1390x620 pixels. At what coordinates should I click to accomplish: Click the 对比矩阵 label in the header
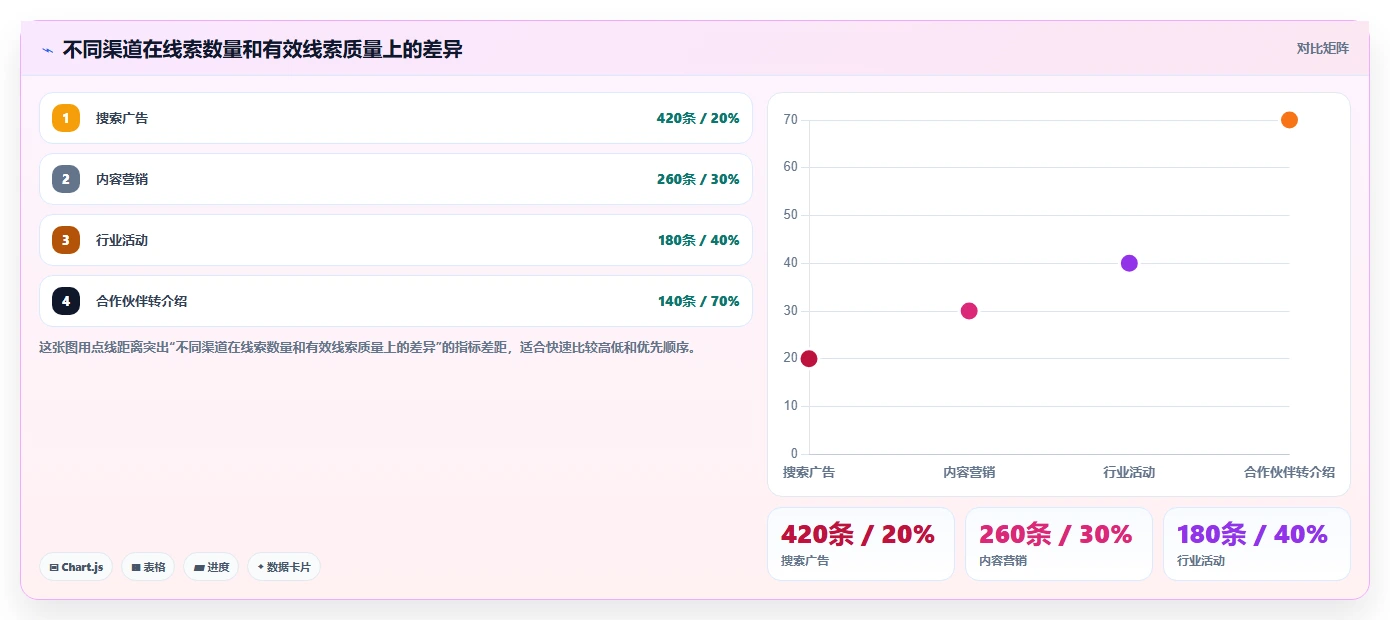pos(1322,48)
